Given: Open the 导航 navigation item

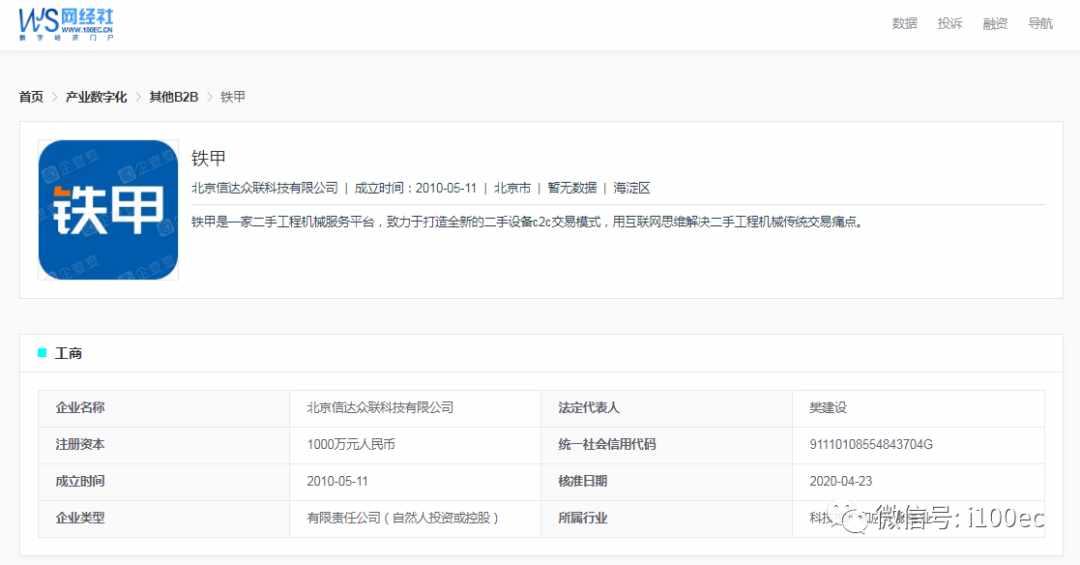Looking at the screenshot, I should point(1041,23).
